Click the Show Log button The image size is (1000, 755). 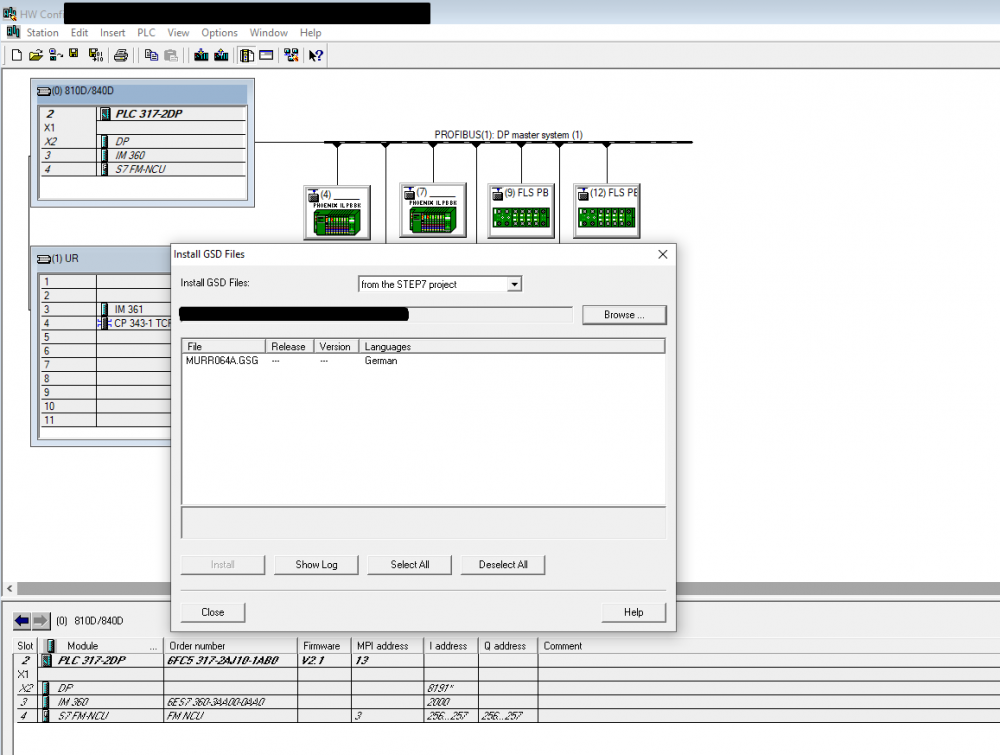pyautogui.click(x=316, y=565)
